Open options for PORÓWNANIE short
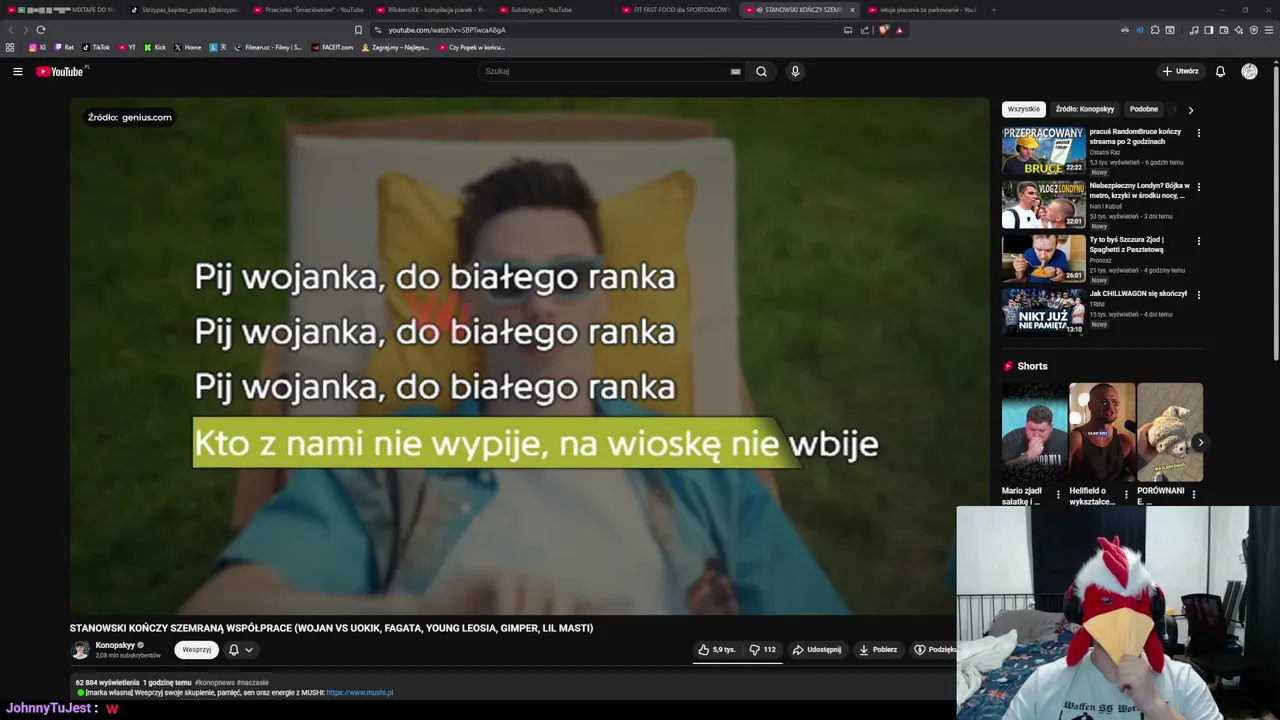The width and height of the screenshot is (1280, 720). [1193, 495]
